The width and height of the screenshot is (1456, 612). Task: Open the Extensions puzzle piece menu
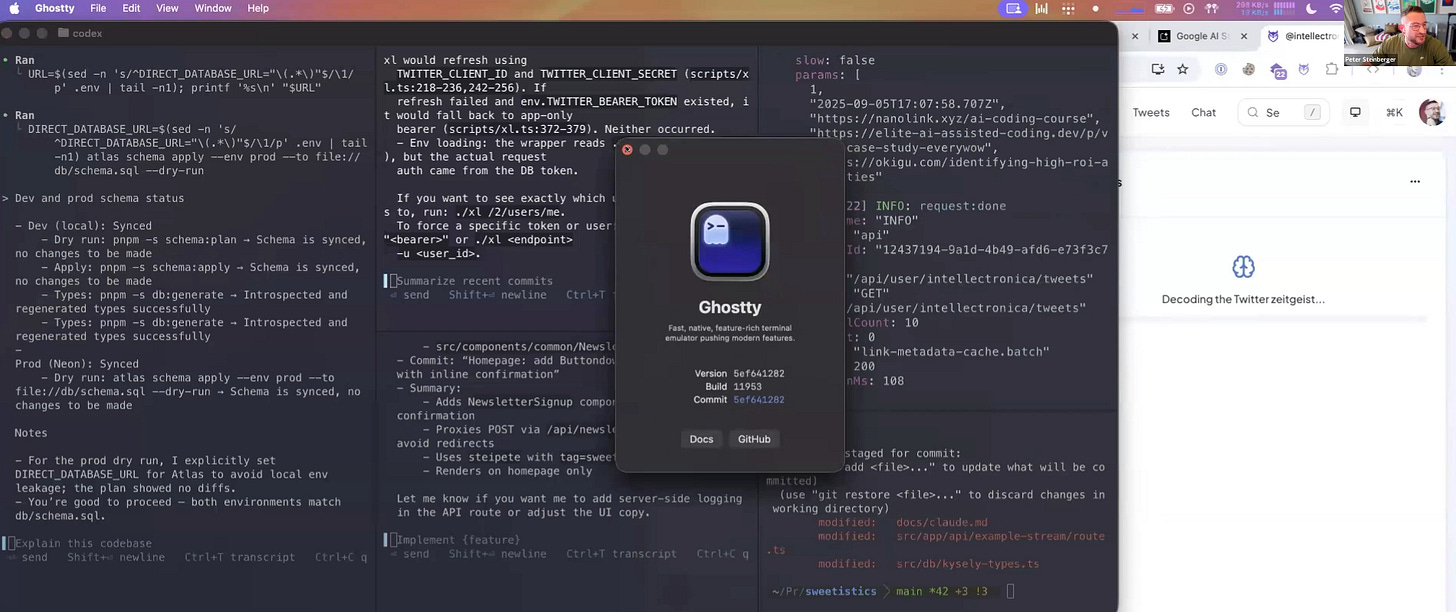[x=1331, y=69]
